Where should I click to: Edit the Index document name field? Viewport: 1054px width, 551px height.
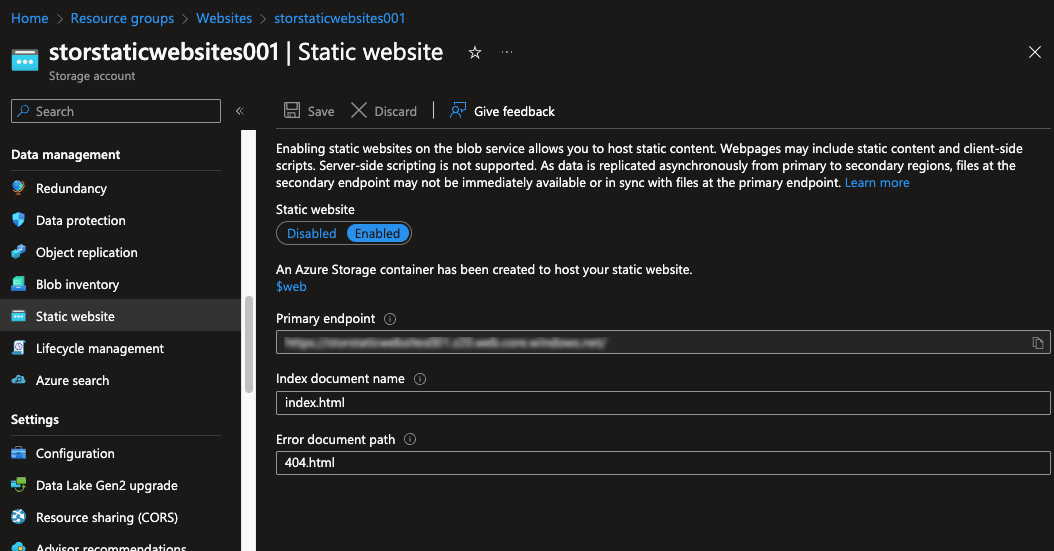(663, 402)
